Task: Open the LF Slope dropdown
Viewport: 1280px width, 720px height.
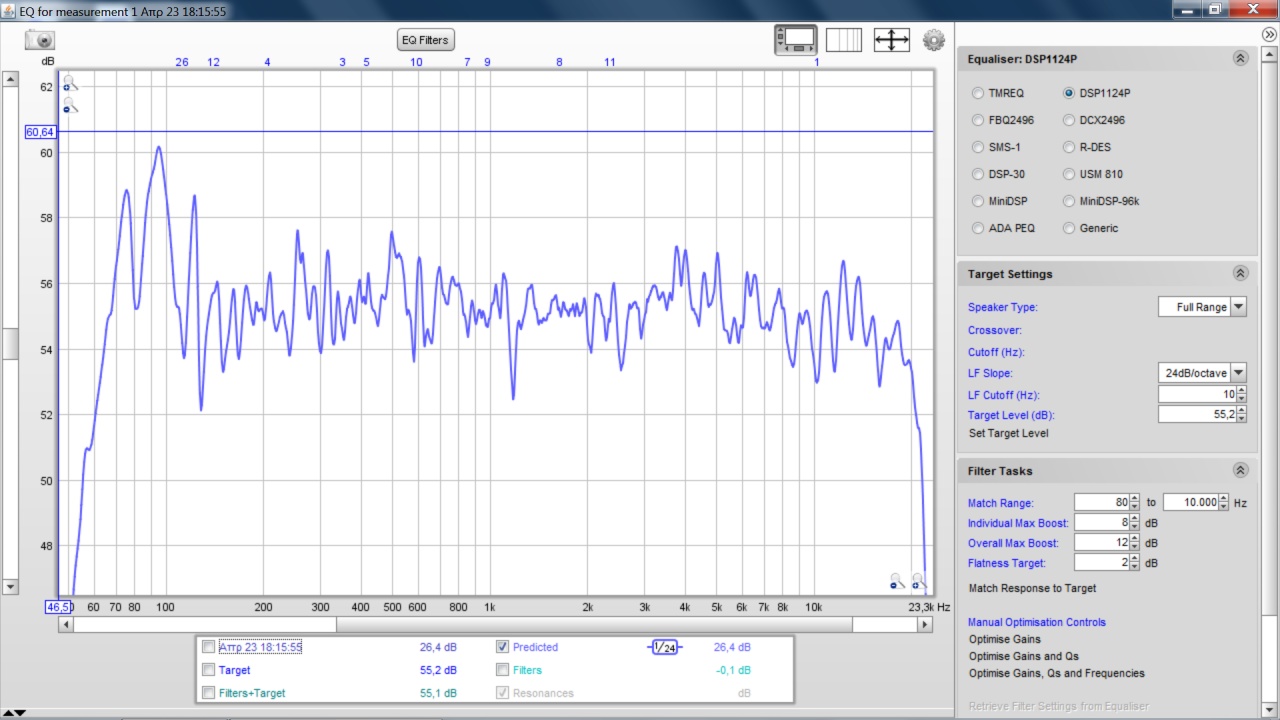Action: coord(1238,373)
